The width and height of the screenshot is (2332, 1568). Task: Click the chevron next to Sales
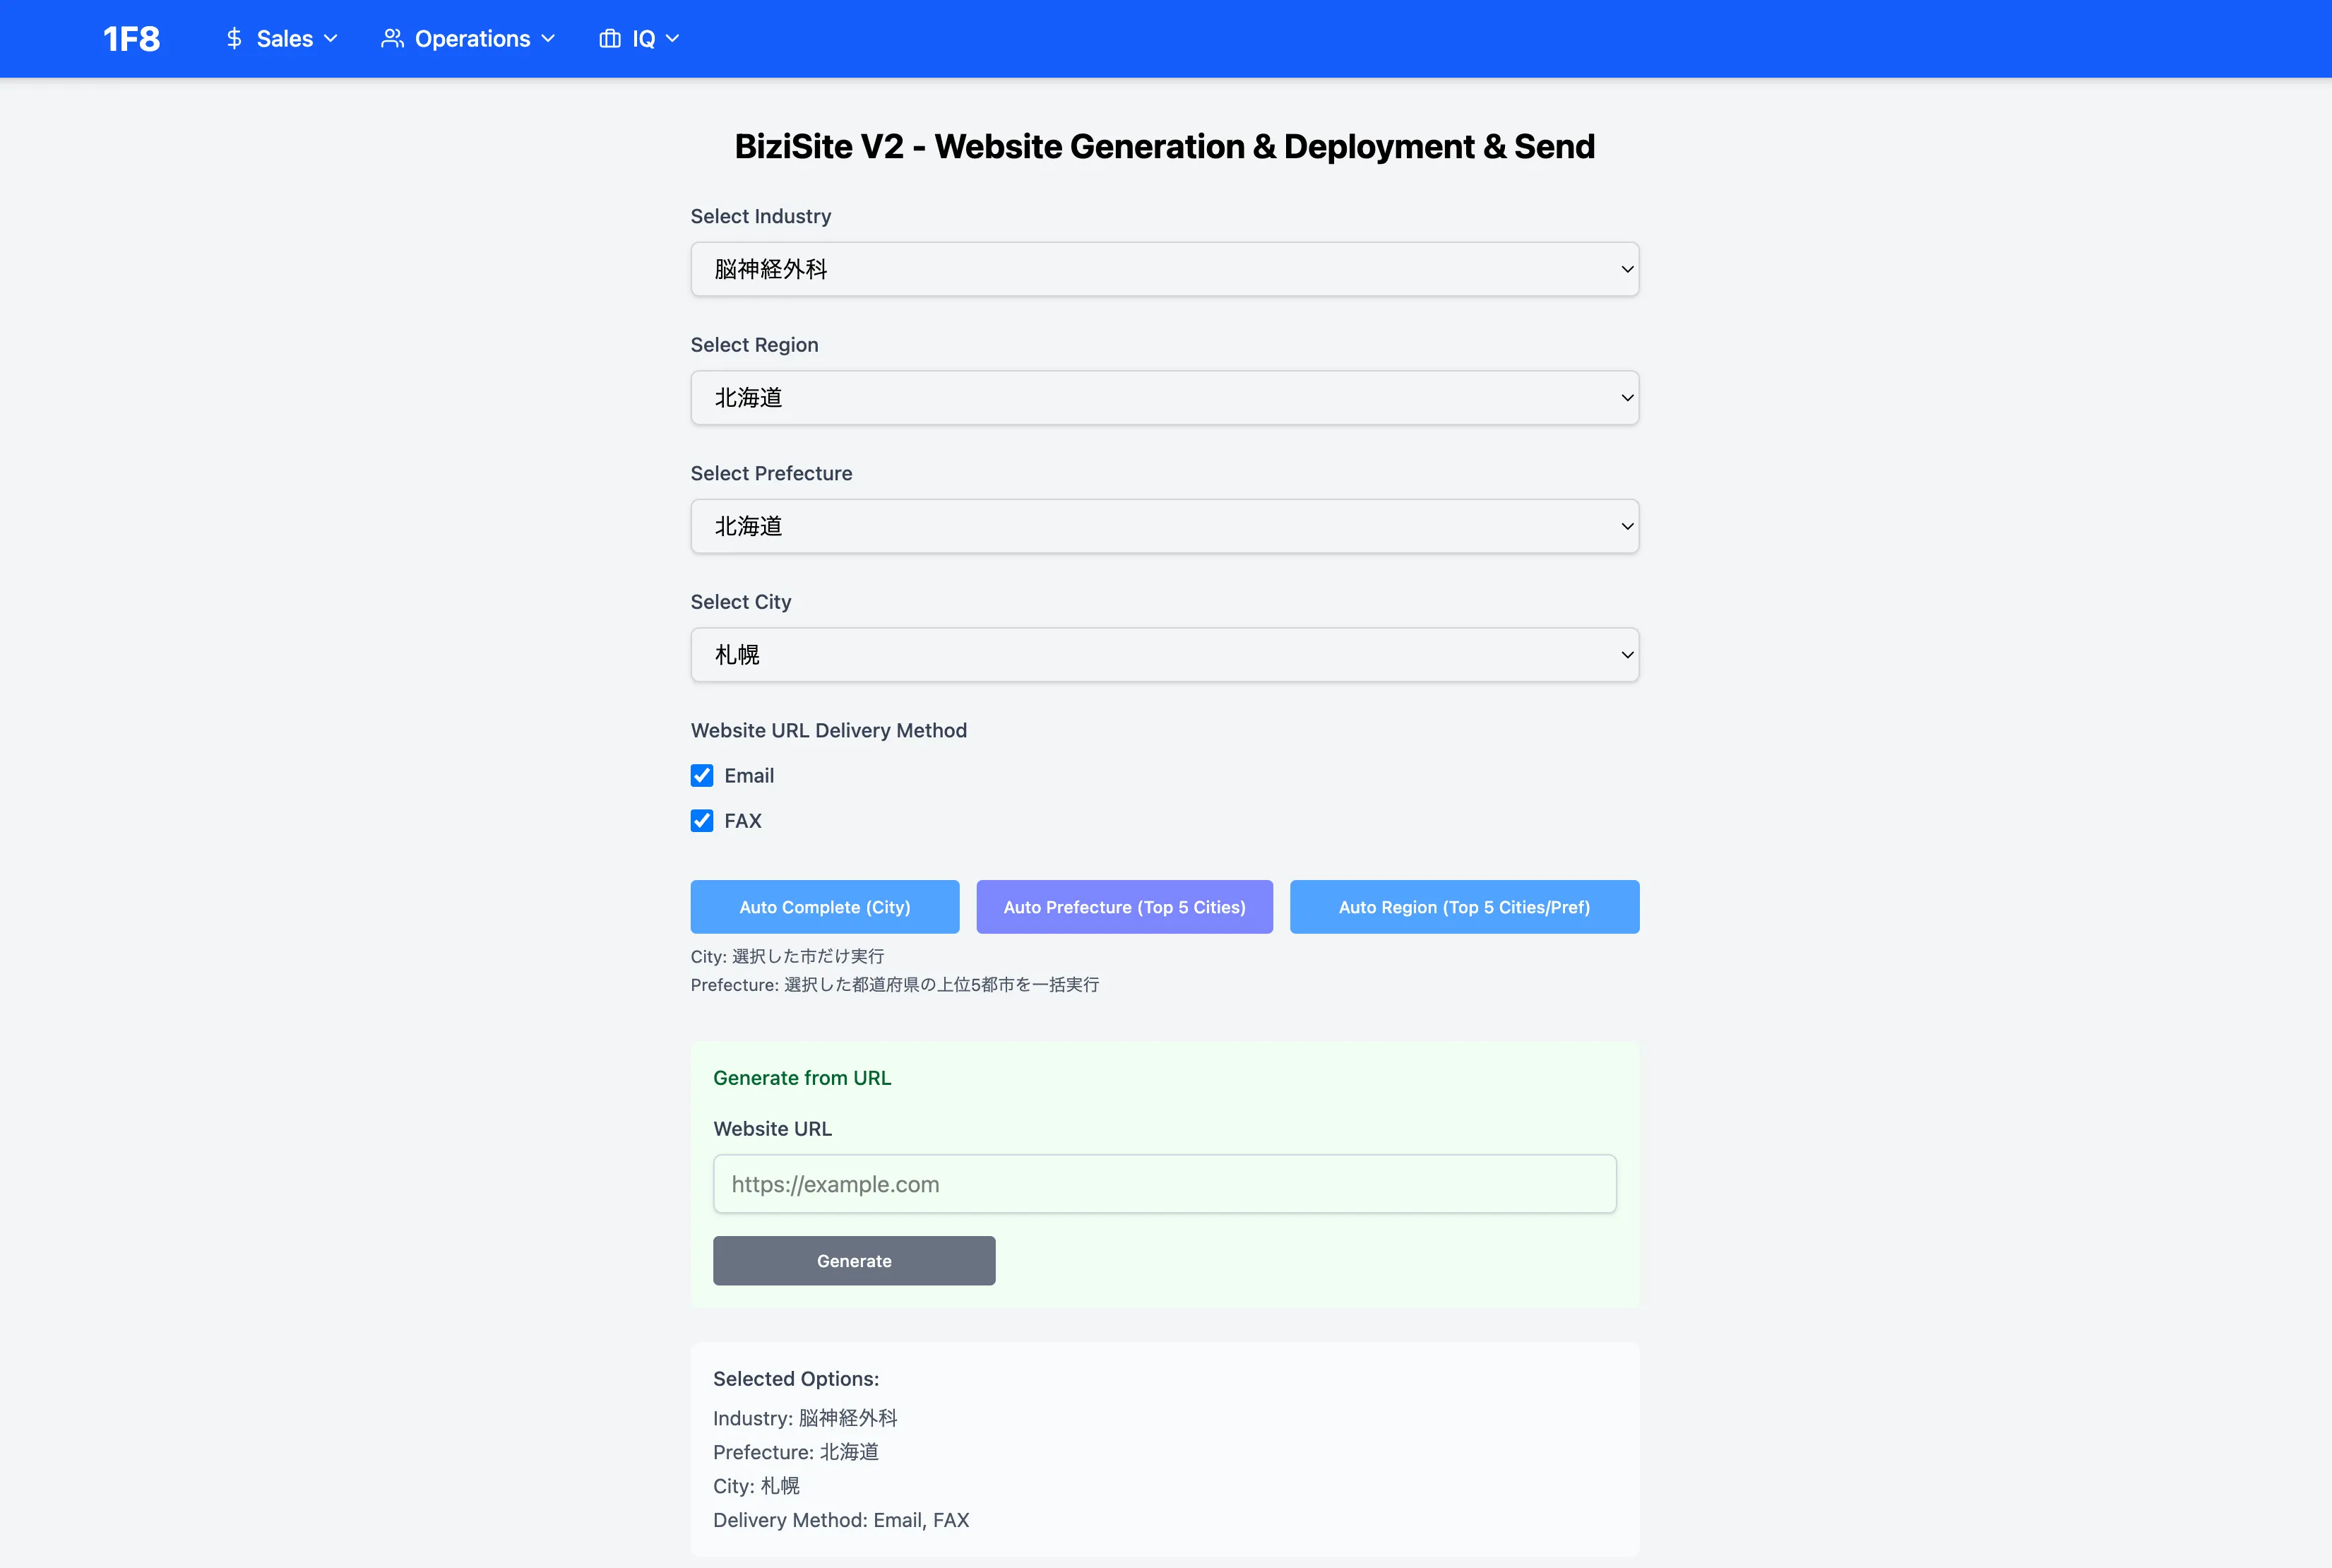pos(331,39)
